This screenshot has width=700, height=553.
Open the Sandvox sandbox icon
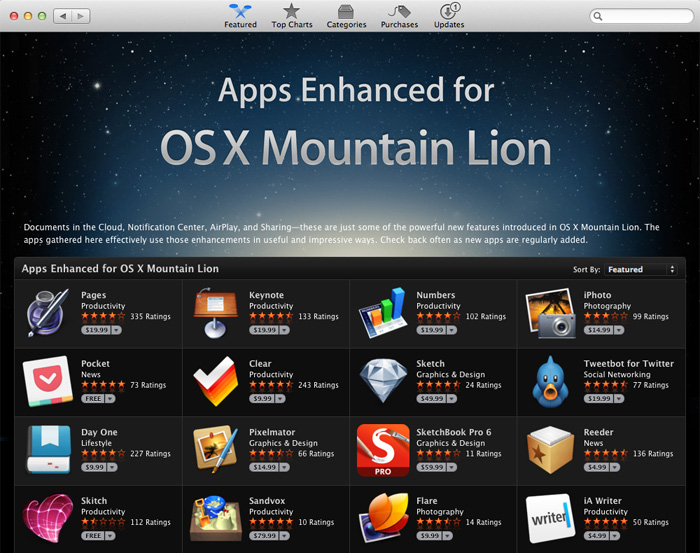[216, 518]
